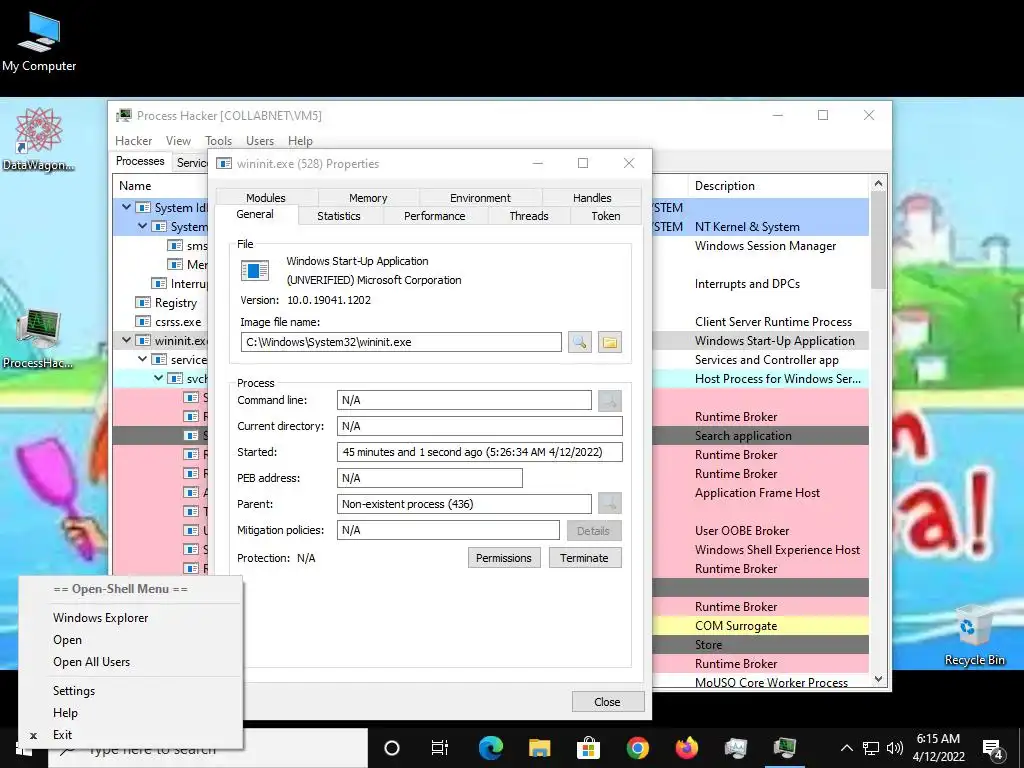Click the Permissions button

point(504,558)
